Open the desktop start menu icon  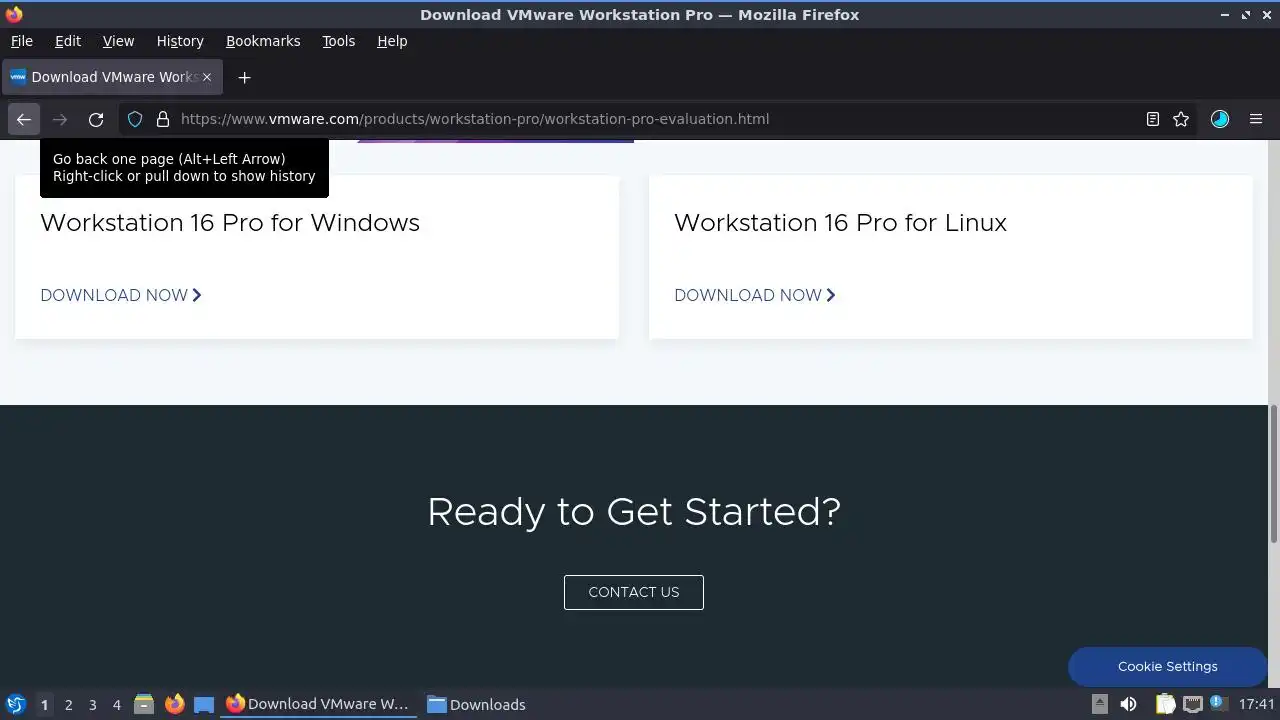click(x=15, y=704)
